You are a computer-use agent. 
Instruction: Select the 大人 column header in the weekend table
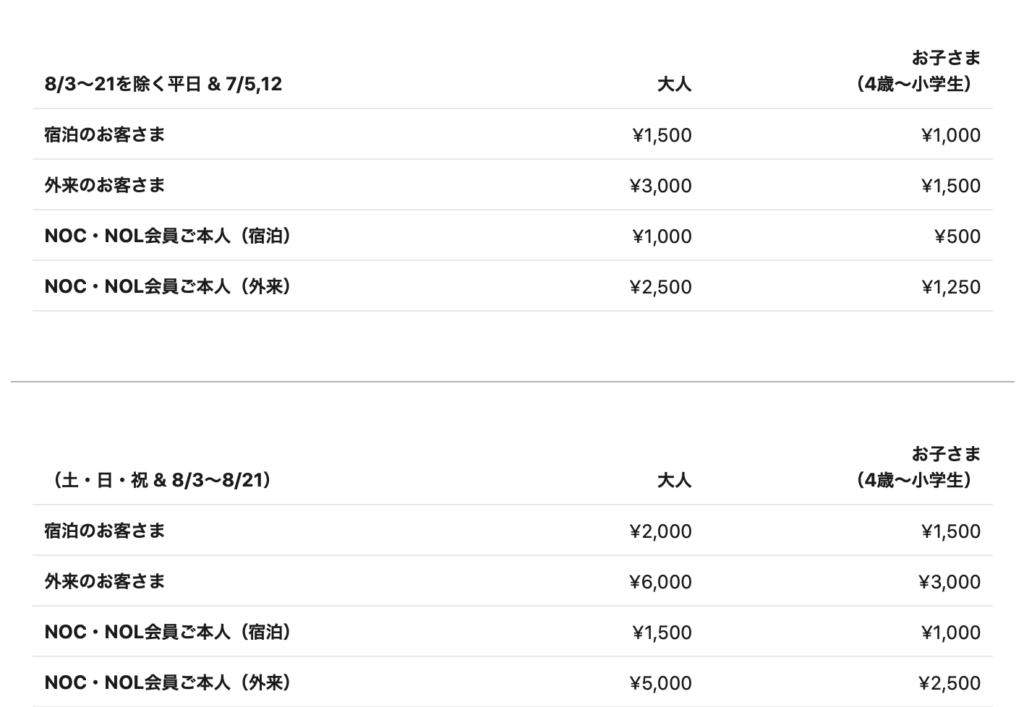point(674,481)
